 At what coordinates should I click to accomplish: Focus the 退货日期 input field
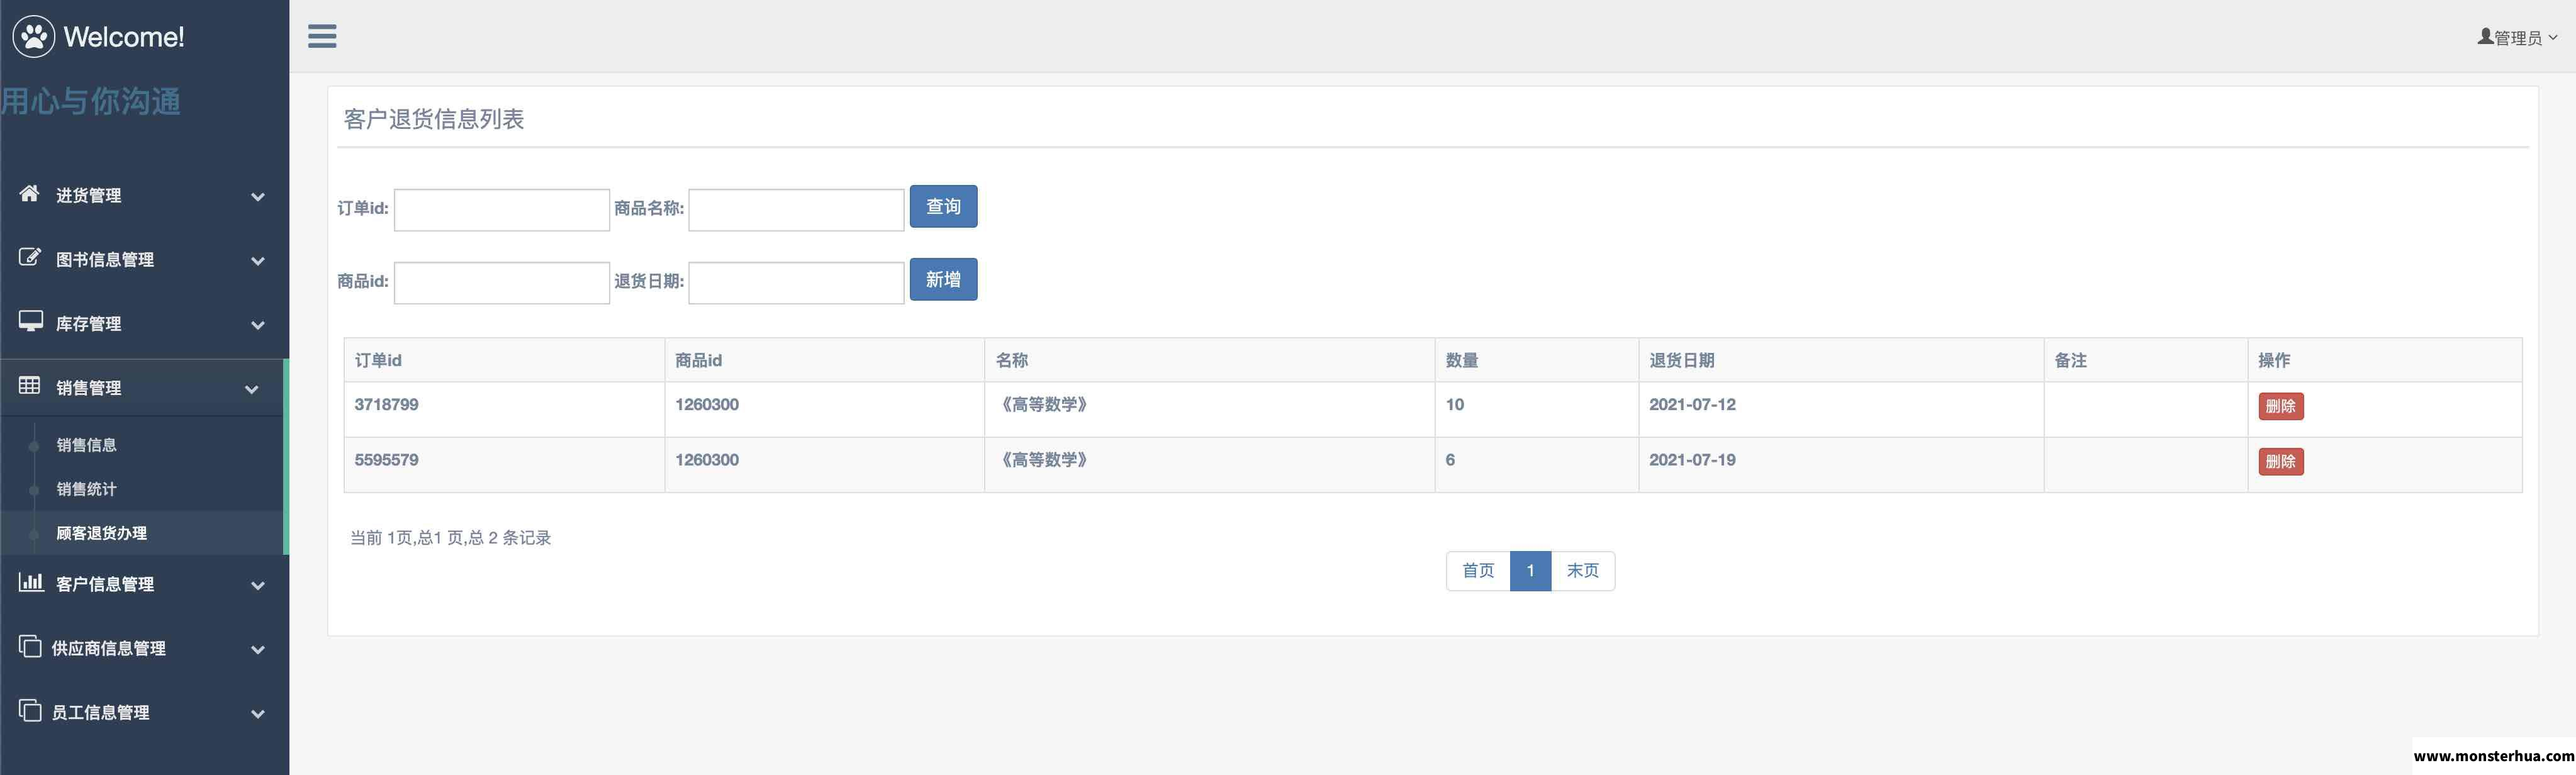[797, 283]
